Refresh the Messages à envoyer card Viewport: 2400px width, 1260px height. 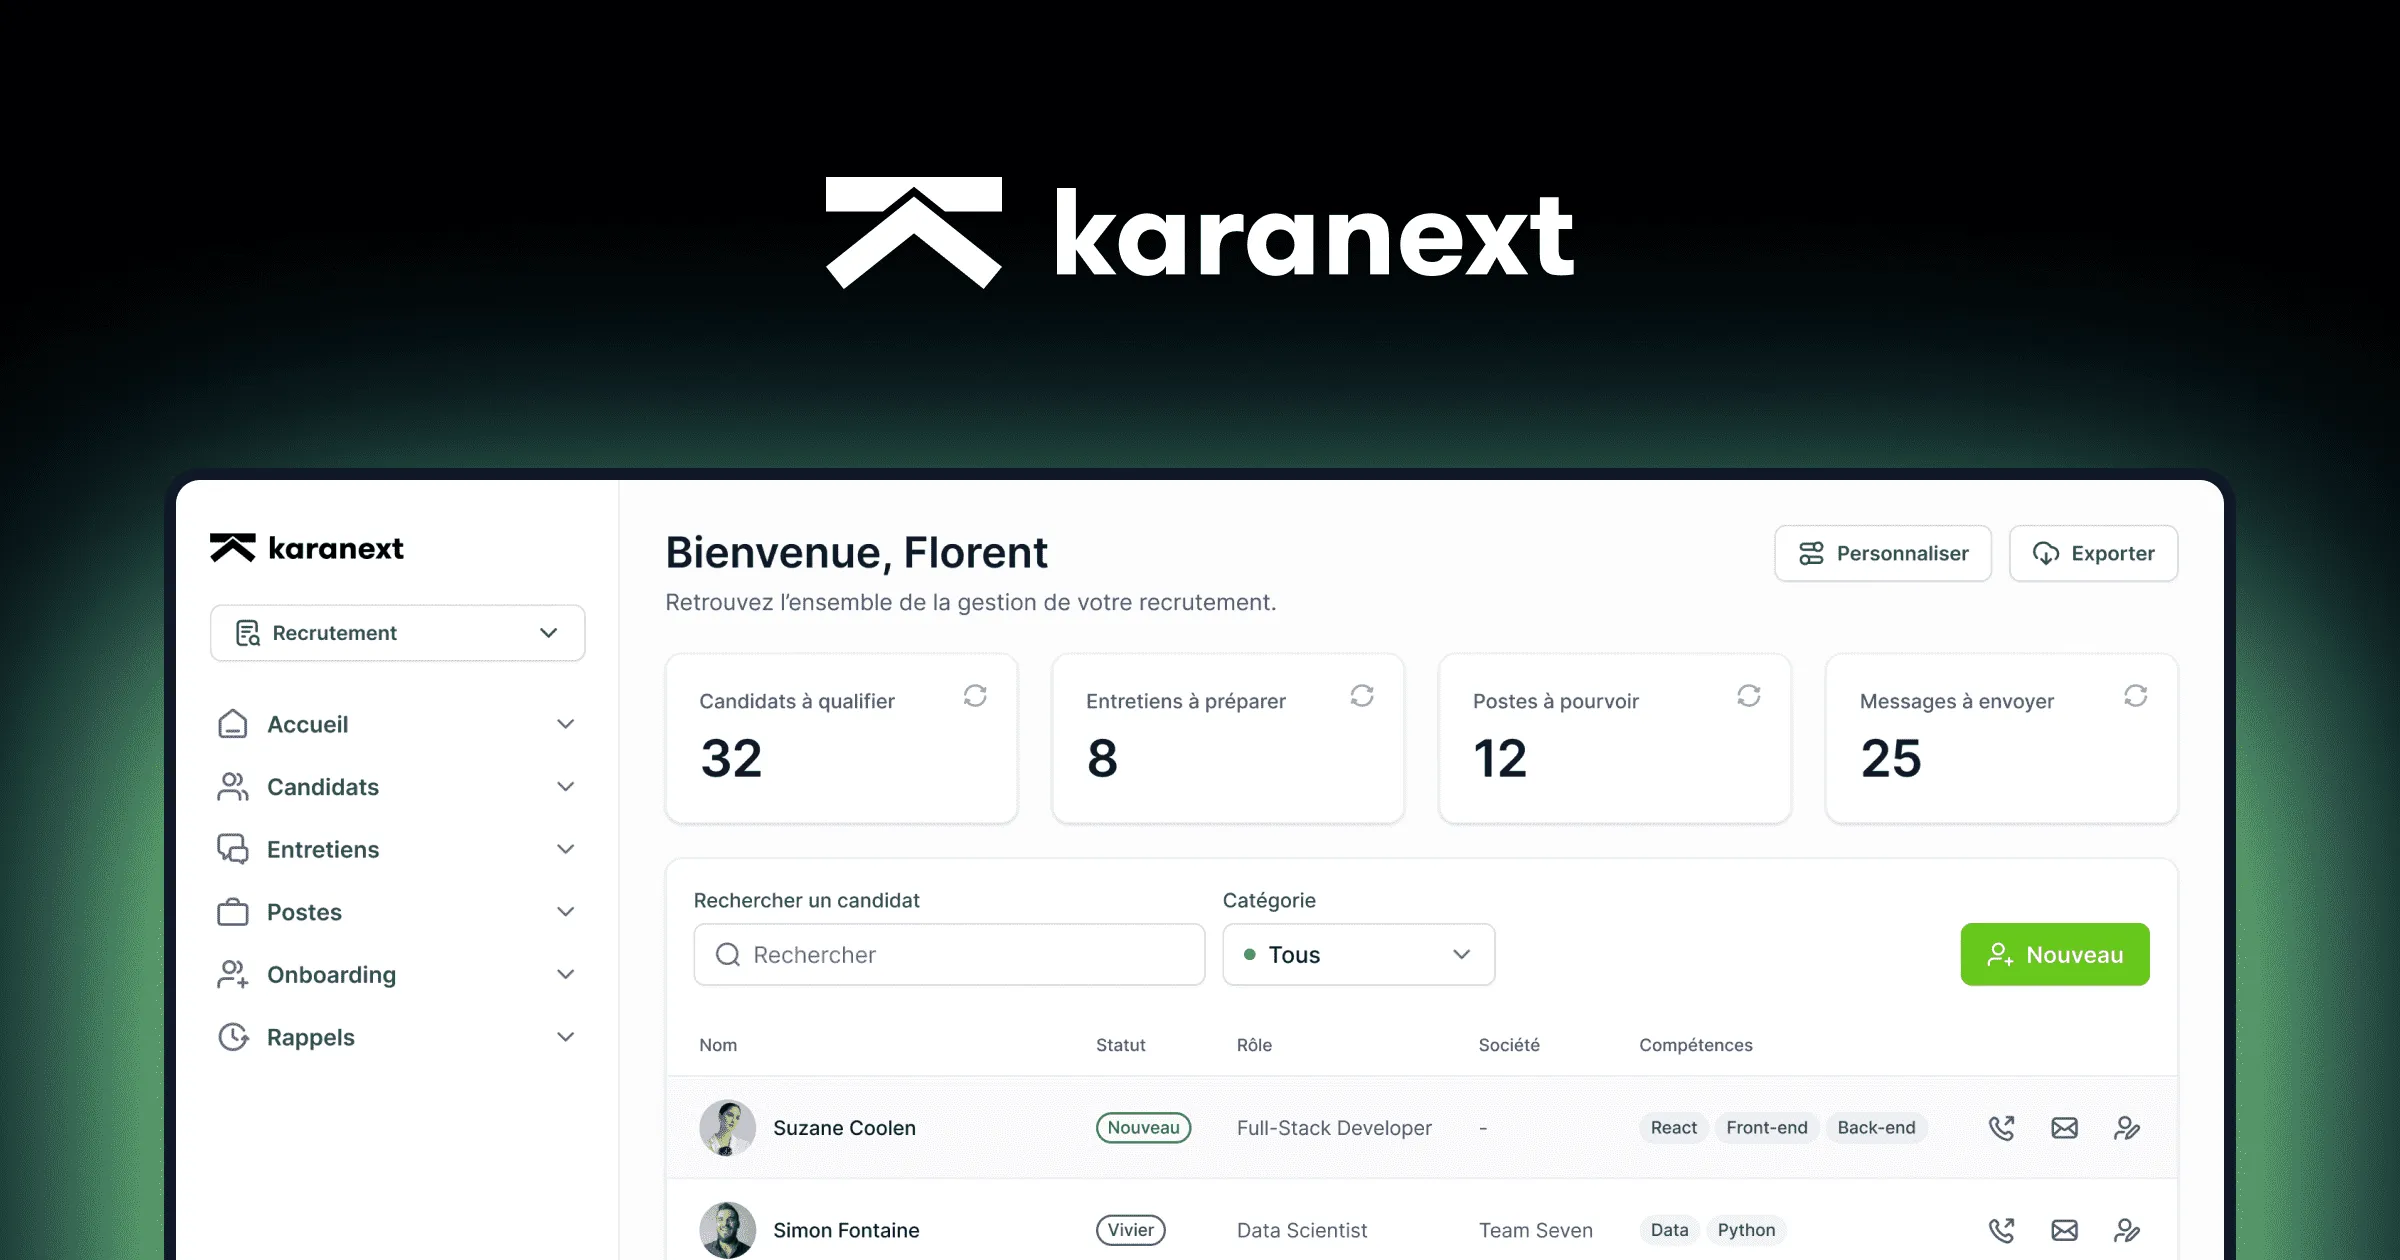(2136, 696)
